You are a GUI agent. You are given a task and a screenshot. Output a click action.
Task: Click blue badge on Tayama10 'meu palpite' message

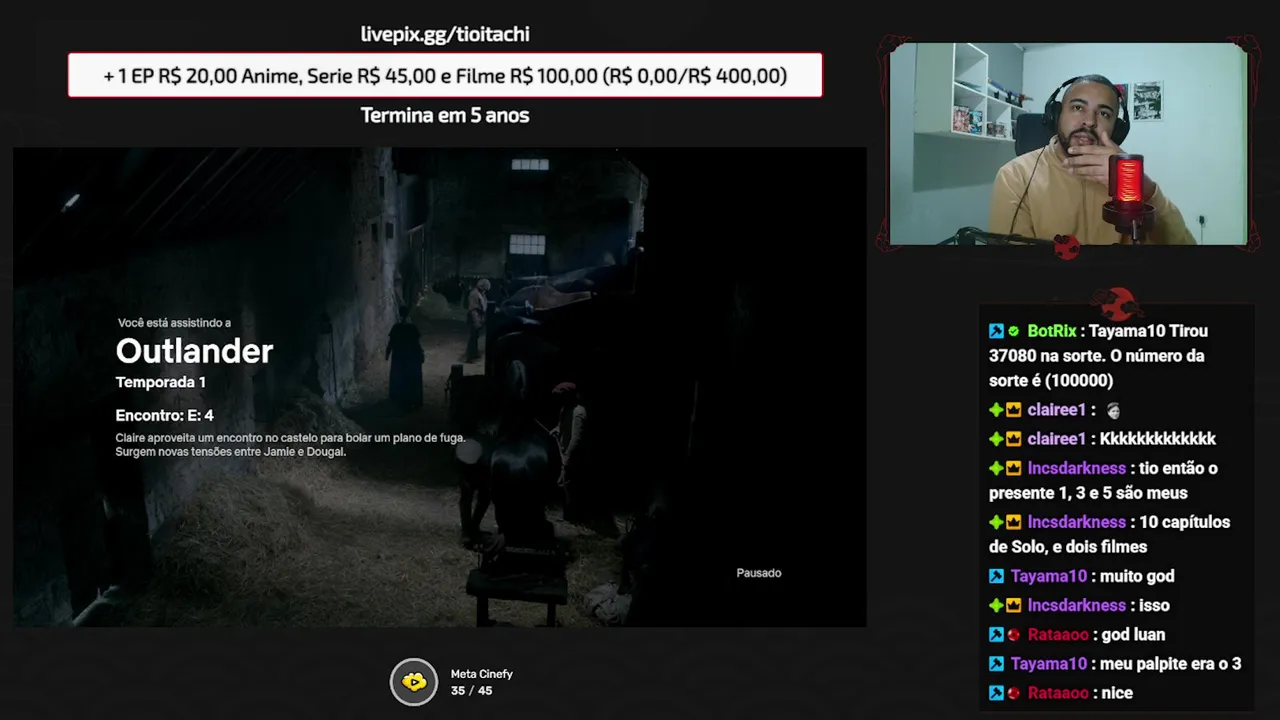[x=996, y=663]
